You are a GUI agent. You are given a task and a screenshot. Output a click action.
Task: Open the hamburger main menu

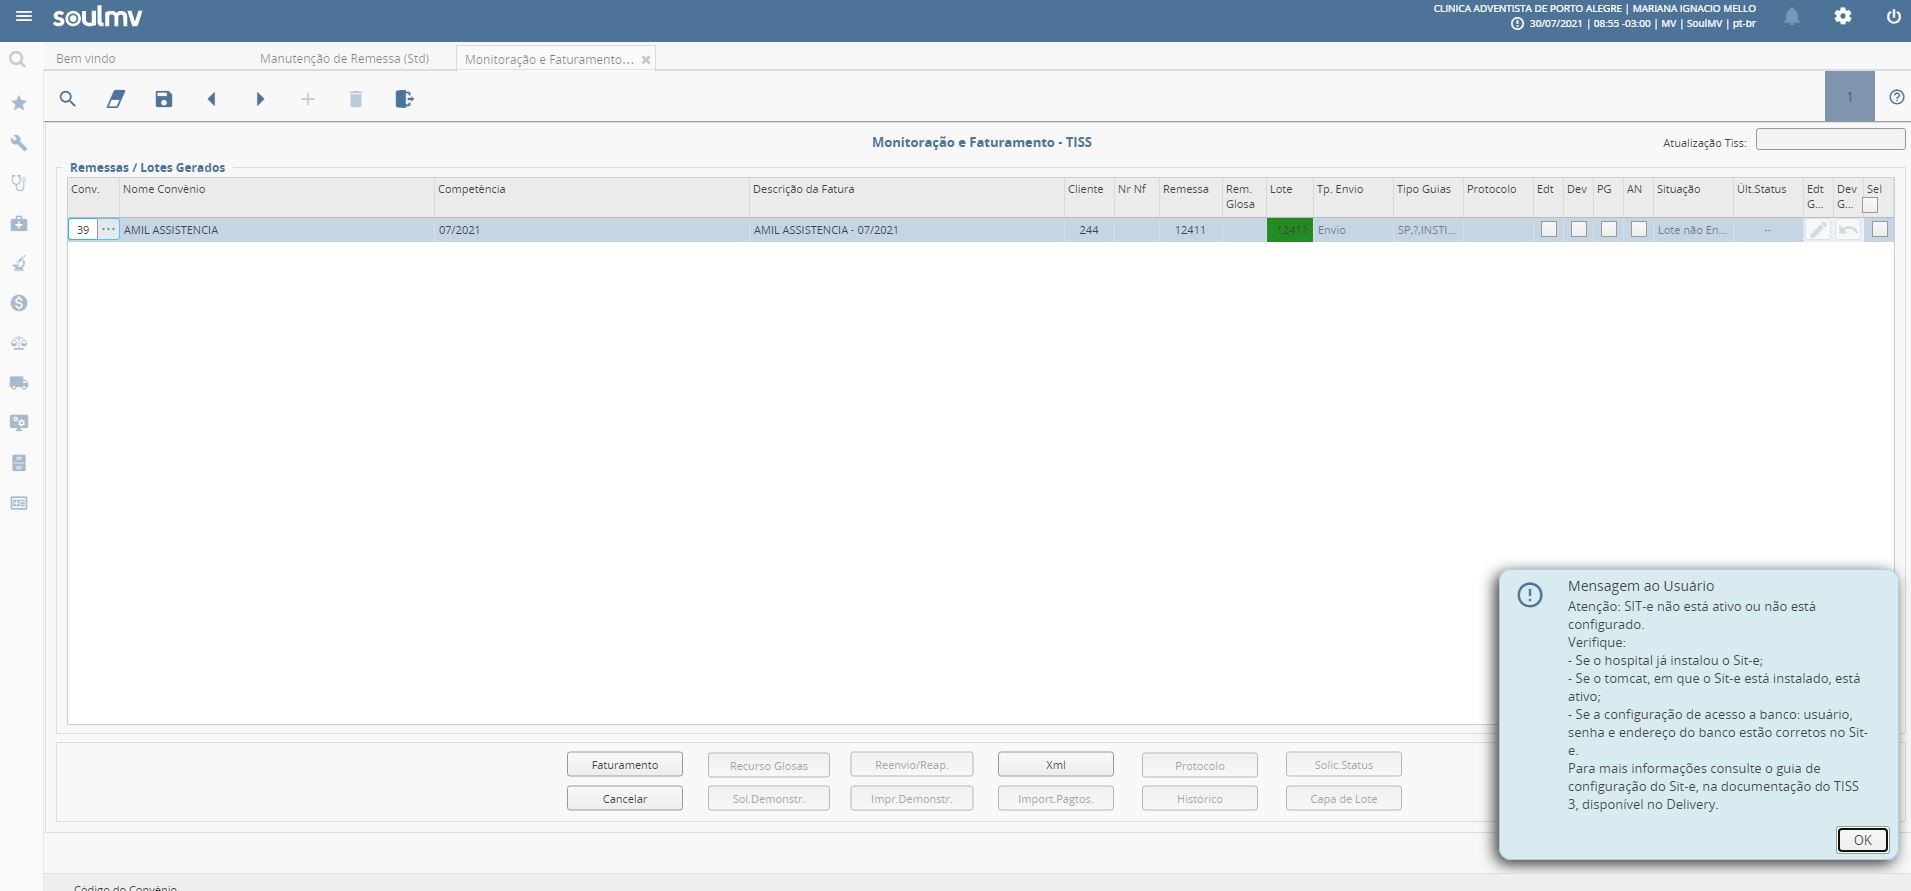24,17
